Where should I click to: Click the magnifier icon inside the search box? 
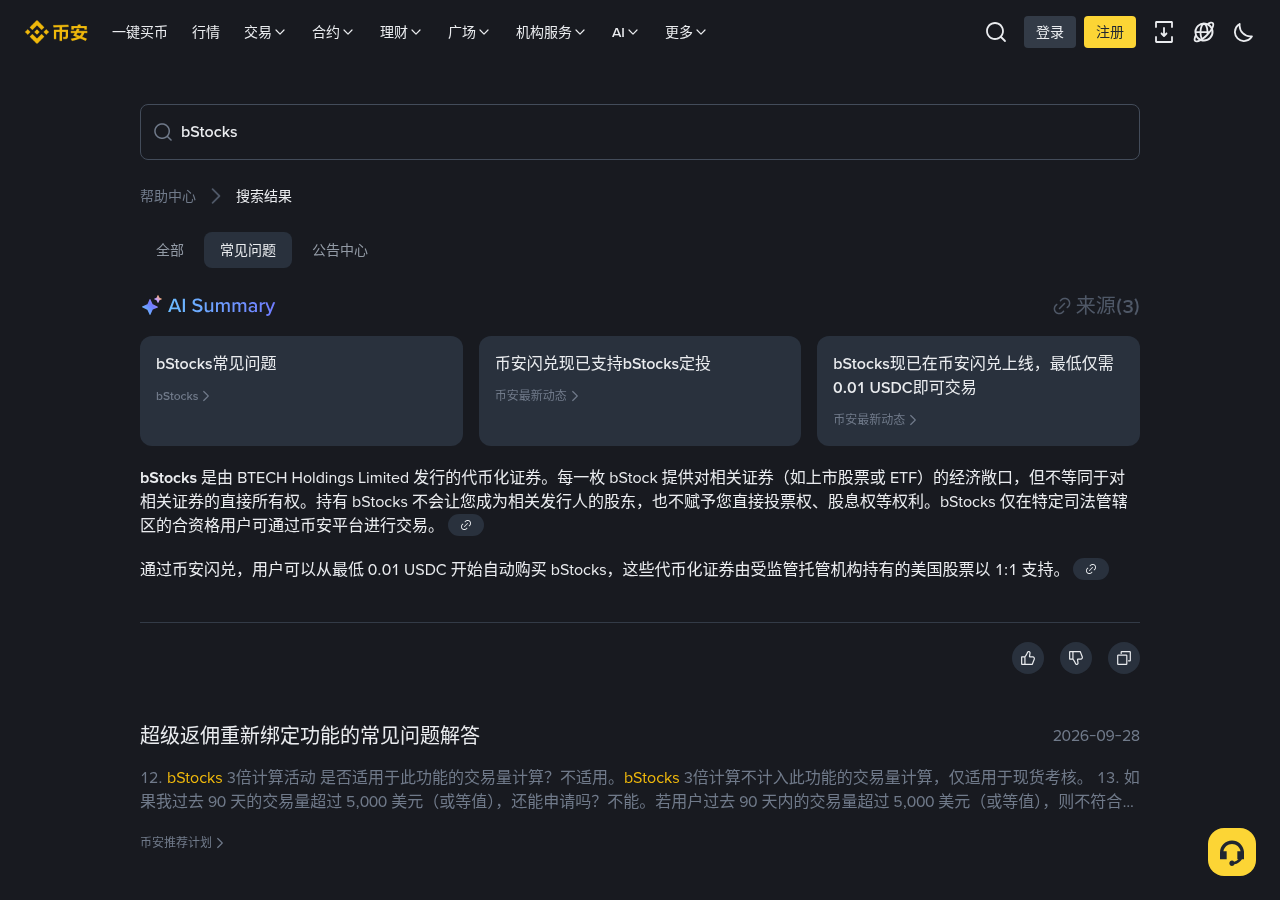[x=163, y=132]
